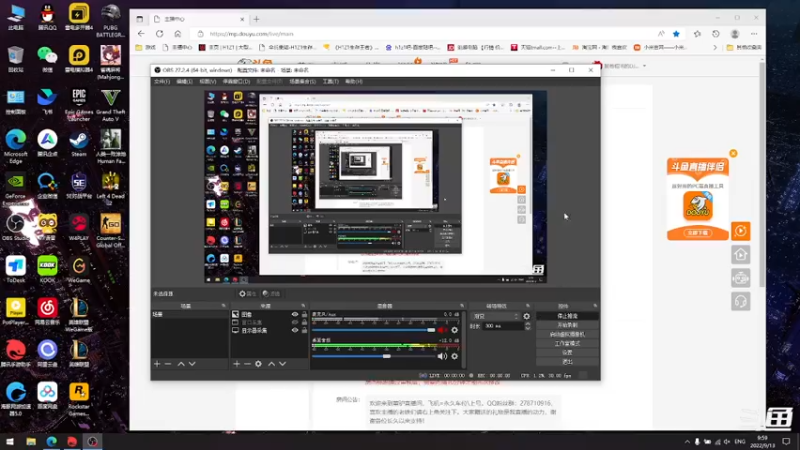Open GeForce Experience desktop shortcut
The image size is (800, 450).
(15, 189)
